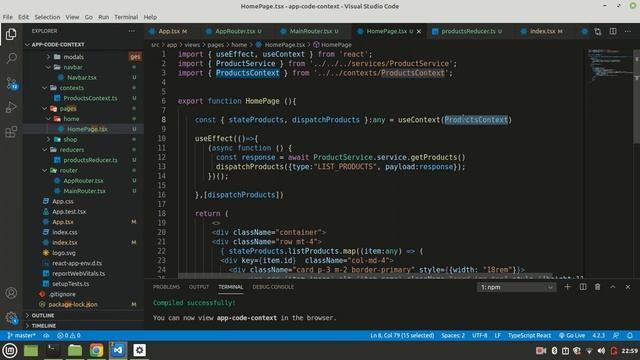Click the Spaces: 2 indentation setting

tap(453, 336)
